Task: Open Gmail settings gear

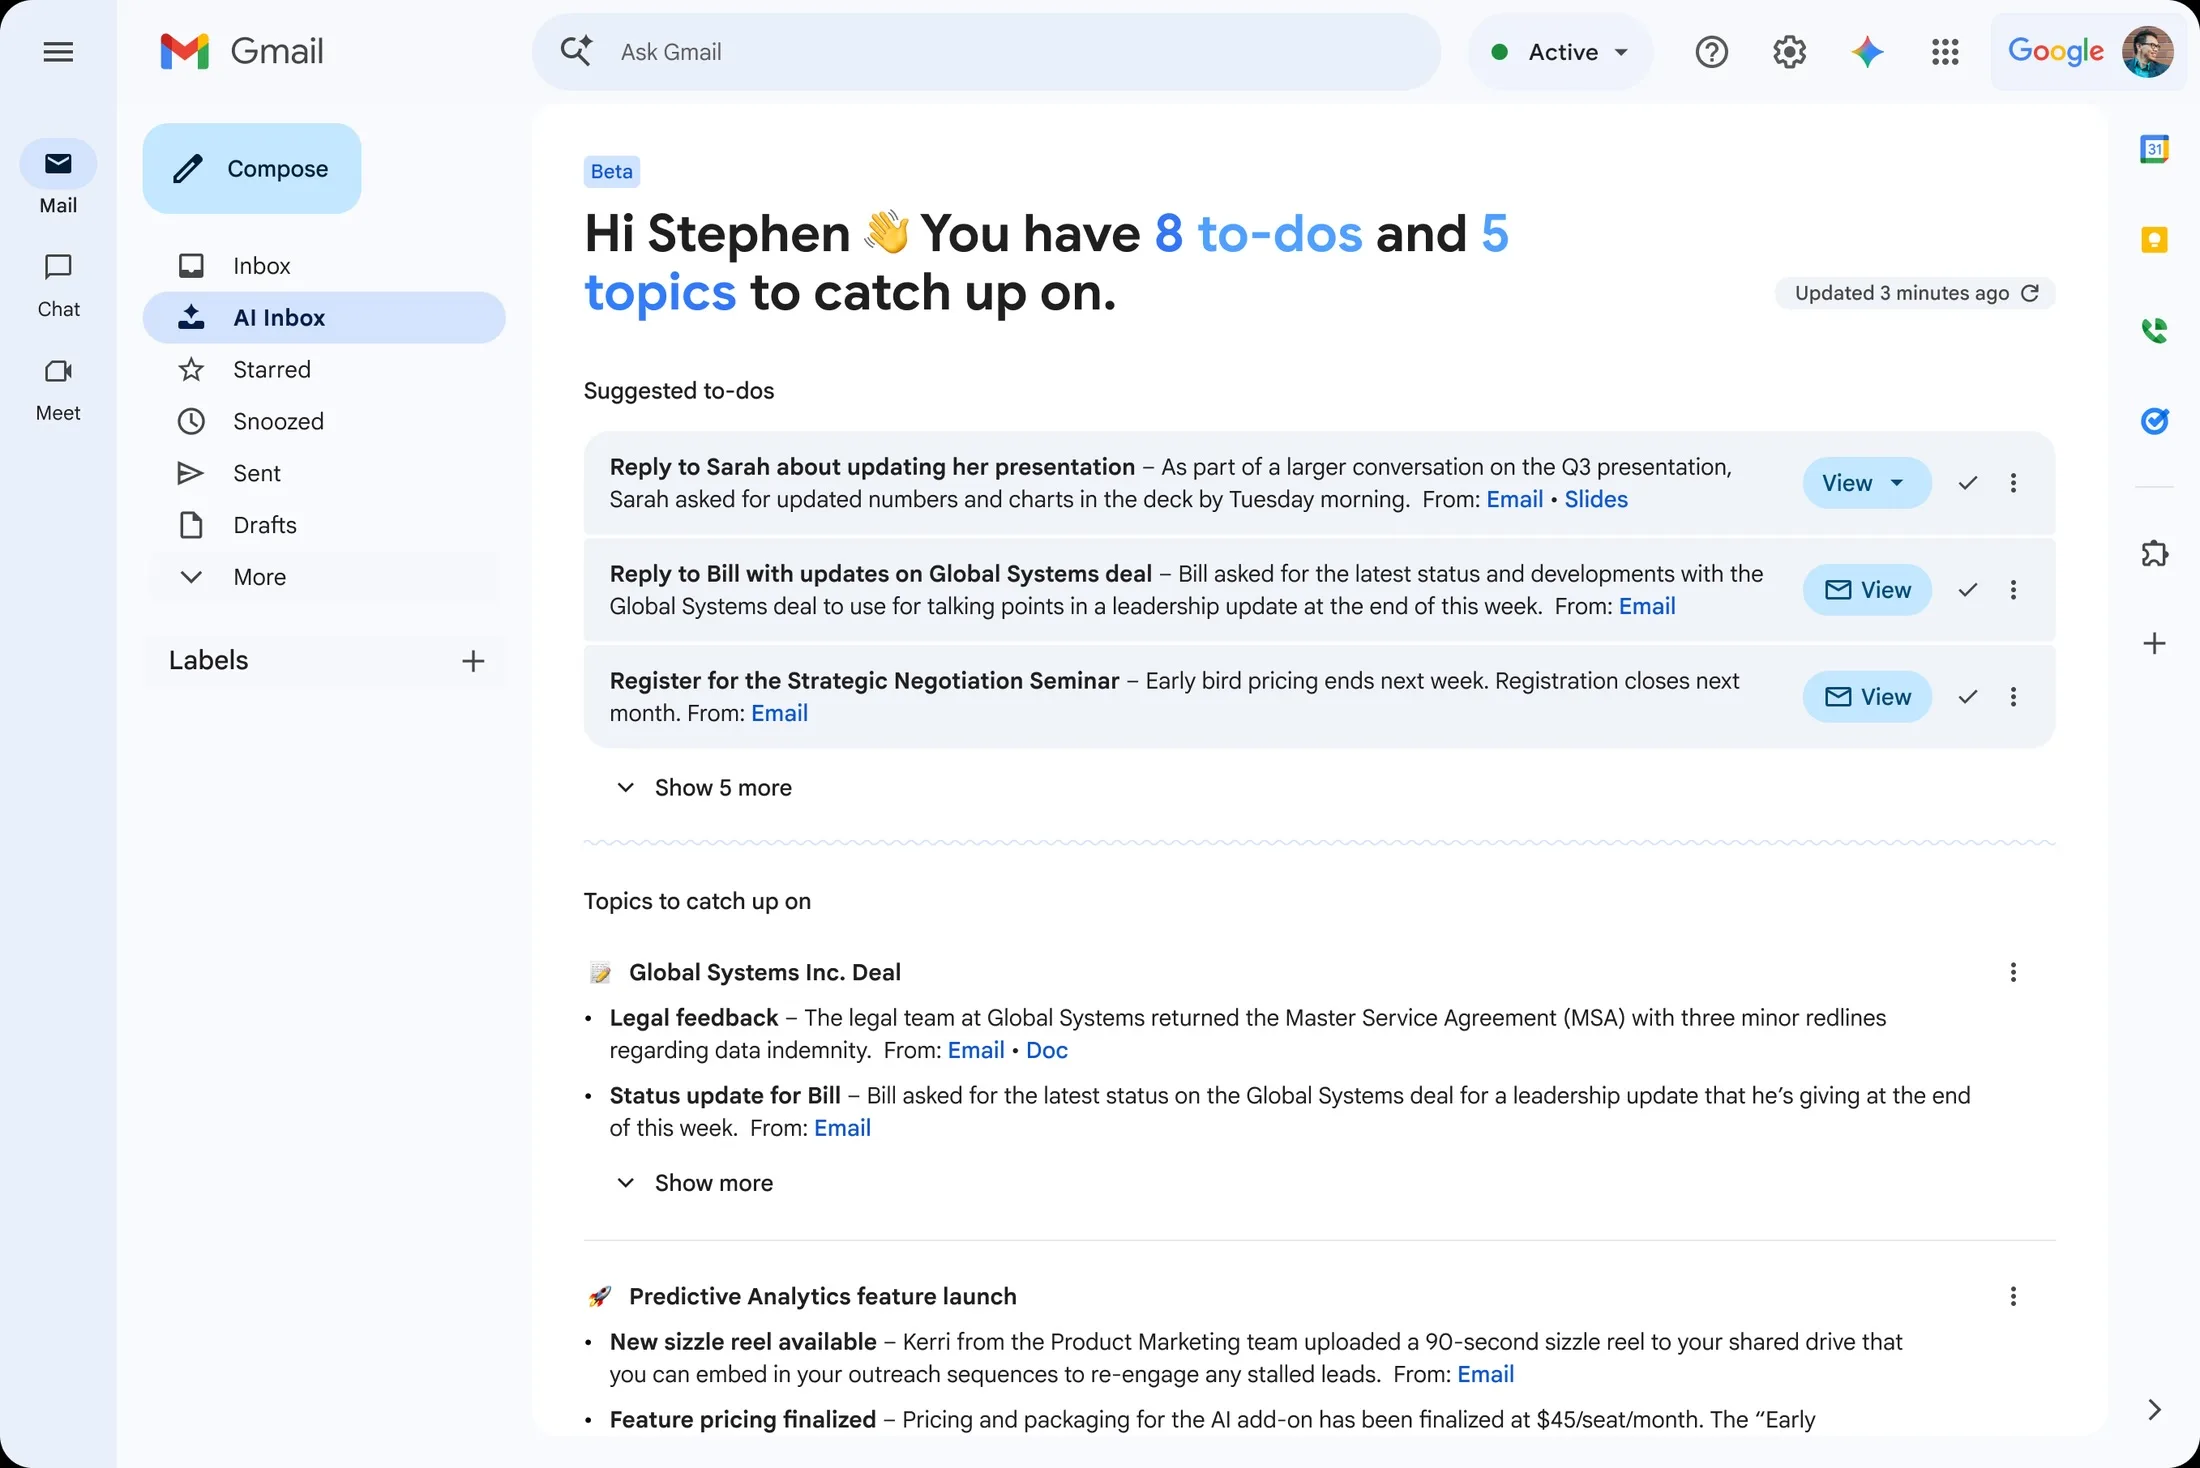Action: (x=1789, y=51)
